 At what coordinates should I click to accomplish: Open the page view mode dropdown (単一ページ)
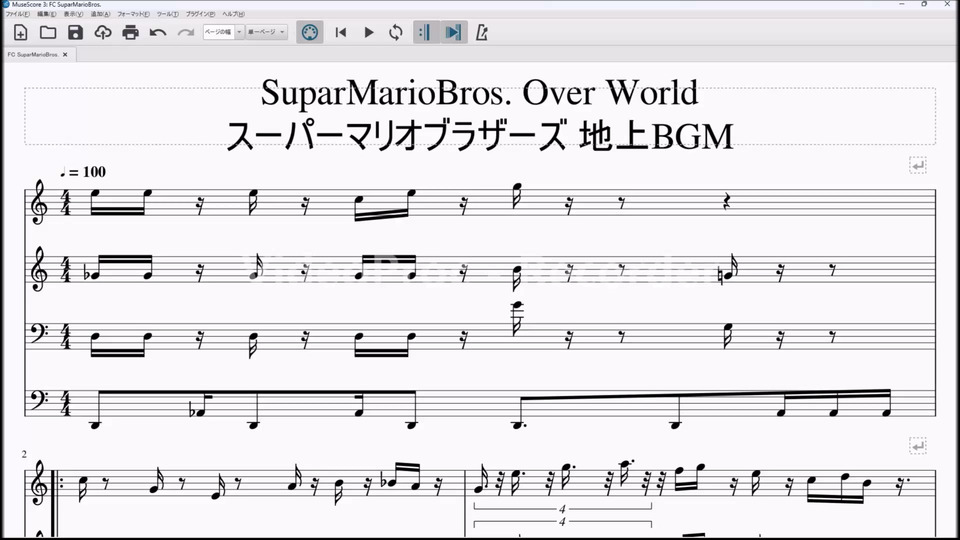click(267, 32)
